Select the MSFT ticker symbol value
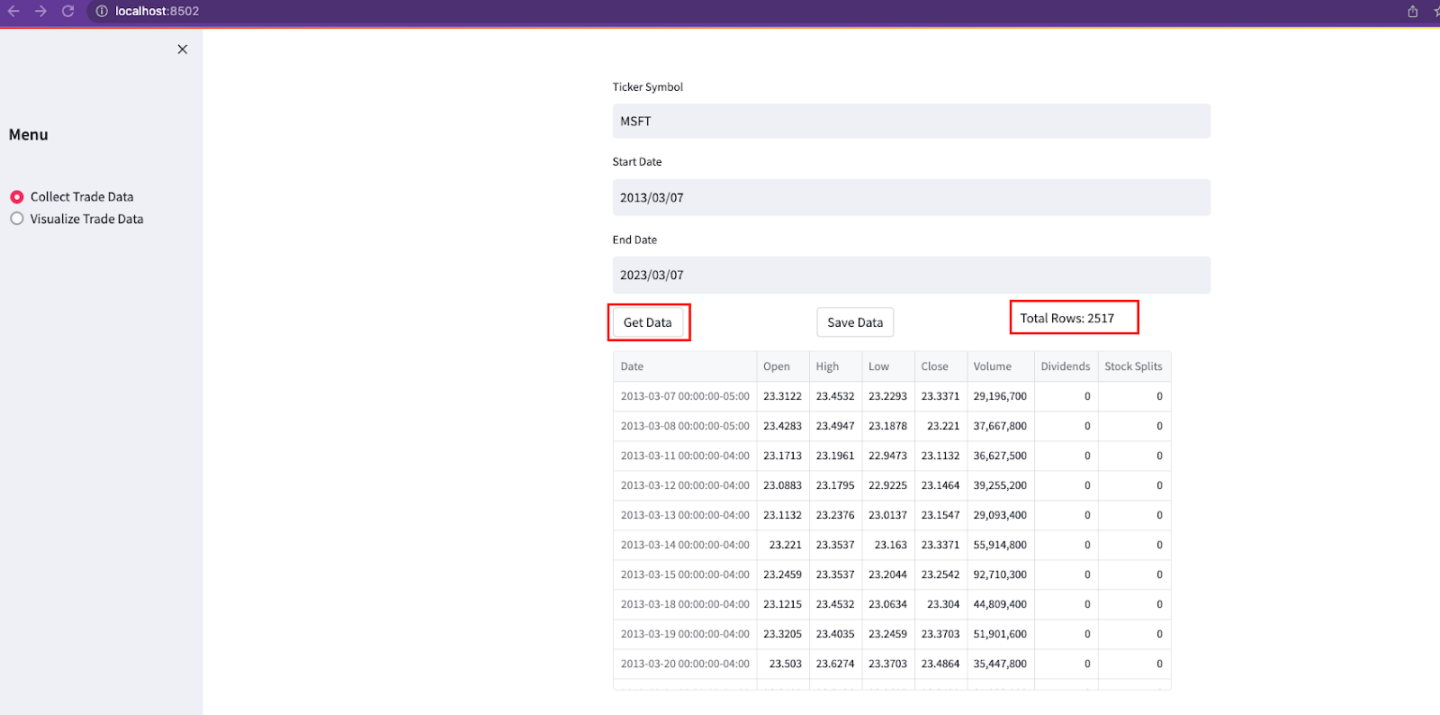Screen dimensions: 1440x715 point(911,121)
